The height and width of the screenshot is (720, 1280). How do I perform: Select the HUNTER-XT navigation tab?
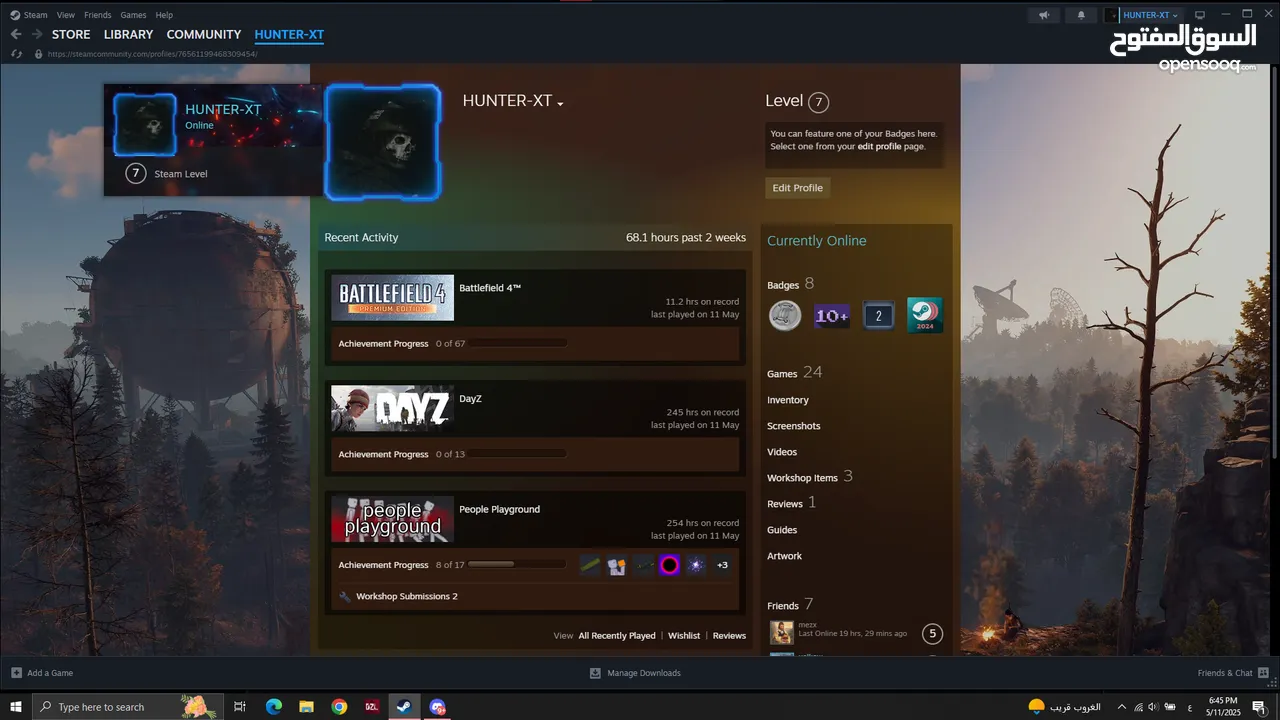[x=289, y=34]
